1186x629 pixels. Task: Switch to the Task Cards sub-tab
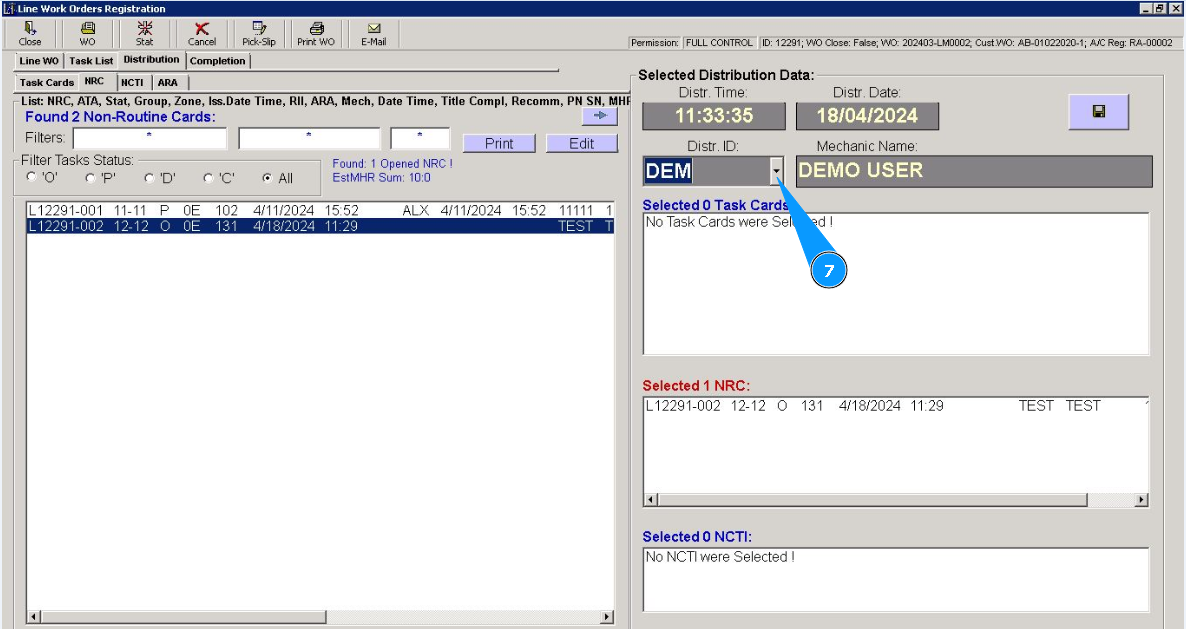tap(47, 82)
